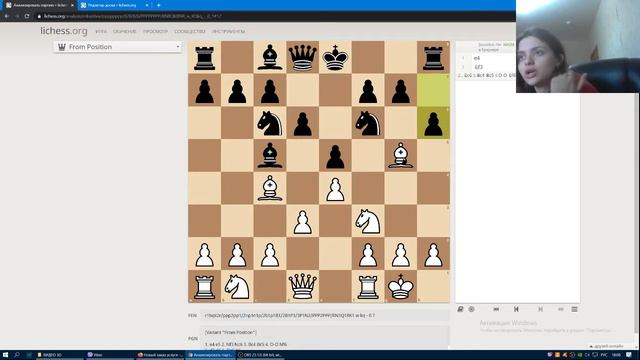Open the Windows notification center icon
Screen dimensions: 640x360
(x=629, y=355)
